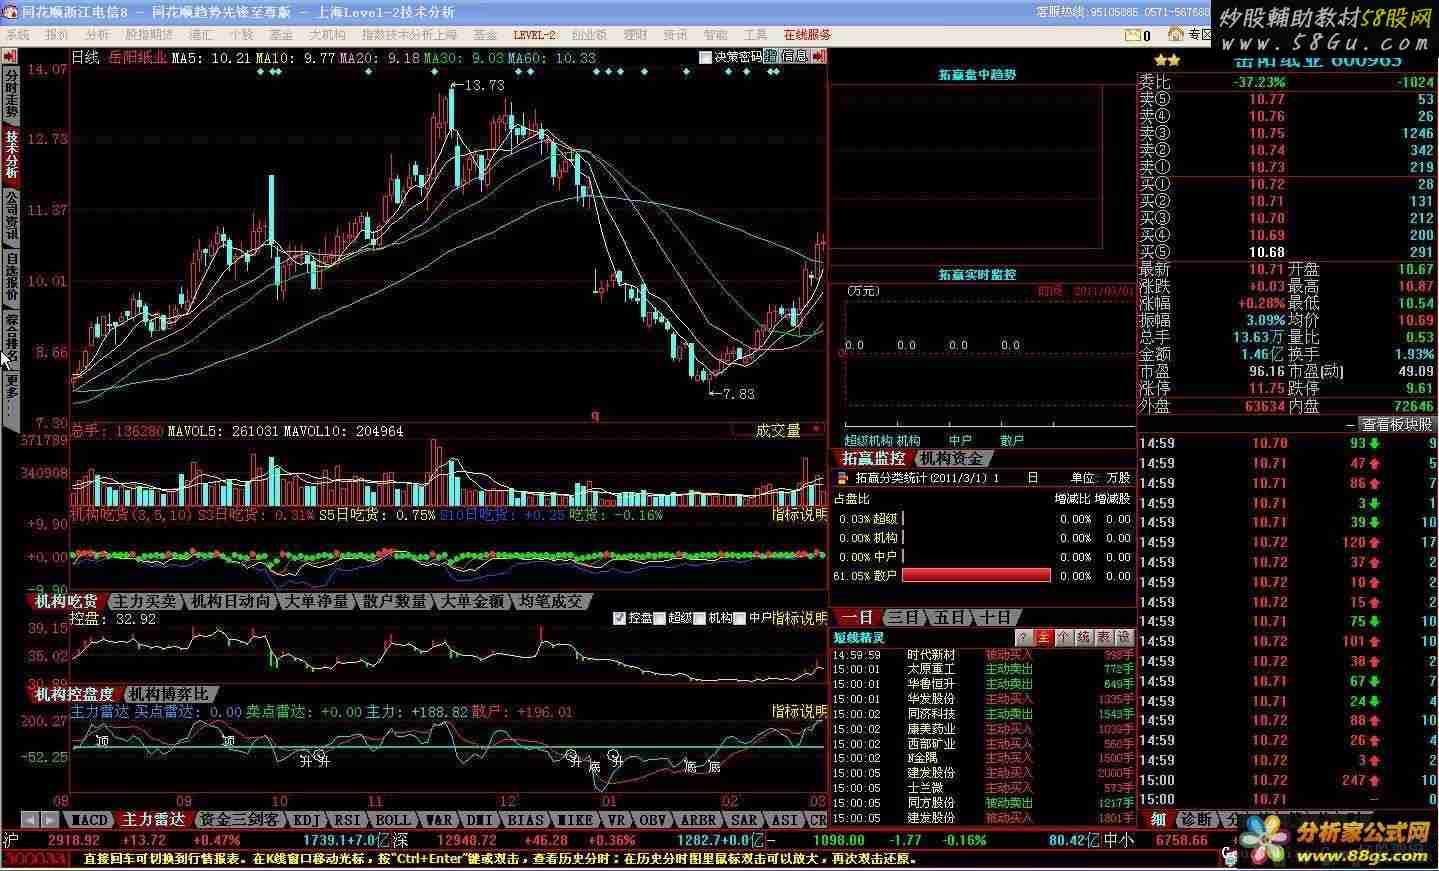Click the 康美药业 row in 短线精灵

pyautogui.click(x=983, y=729)
